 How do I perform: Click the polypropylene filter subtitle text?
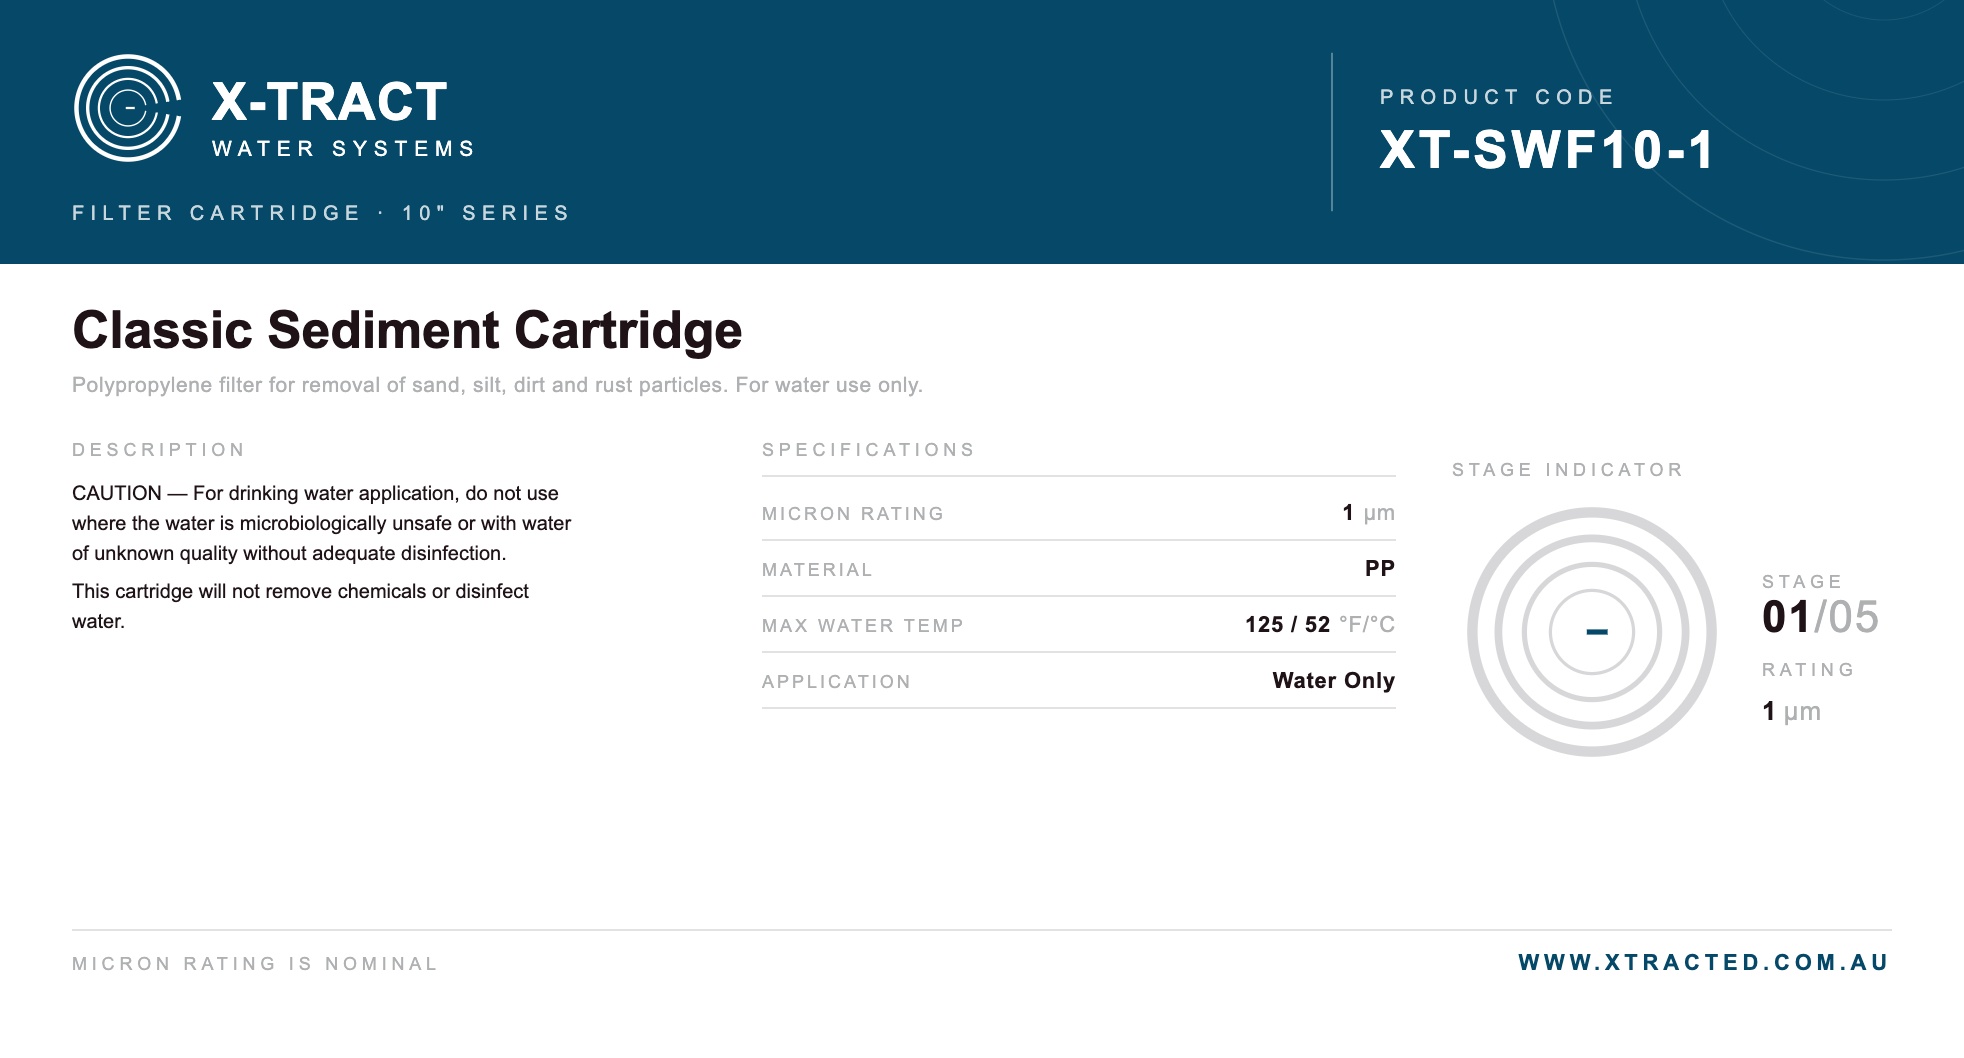497,385
